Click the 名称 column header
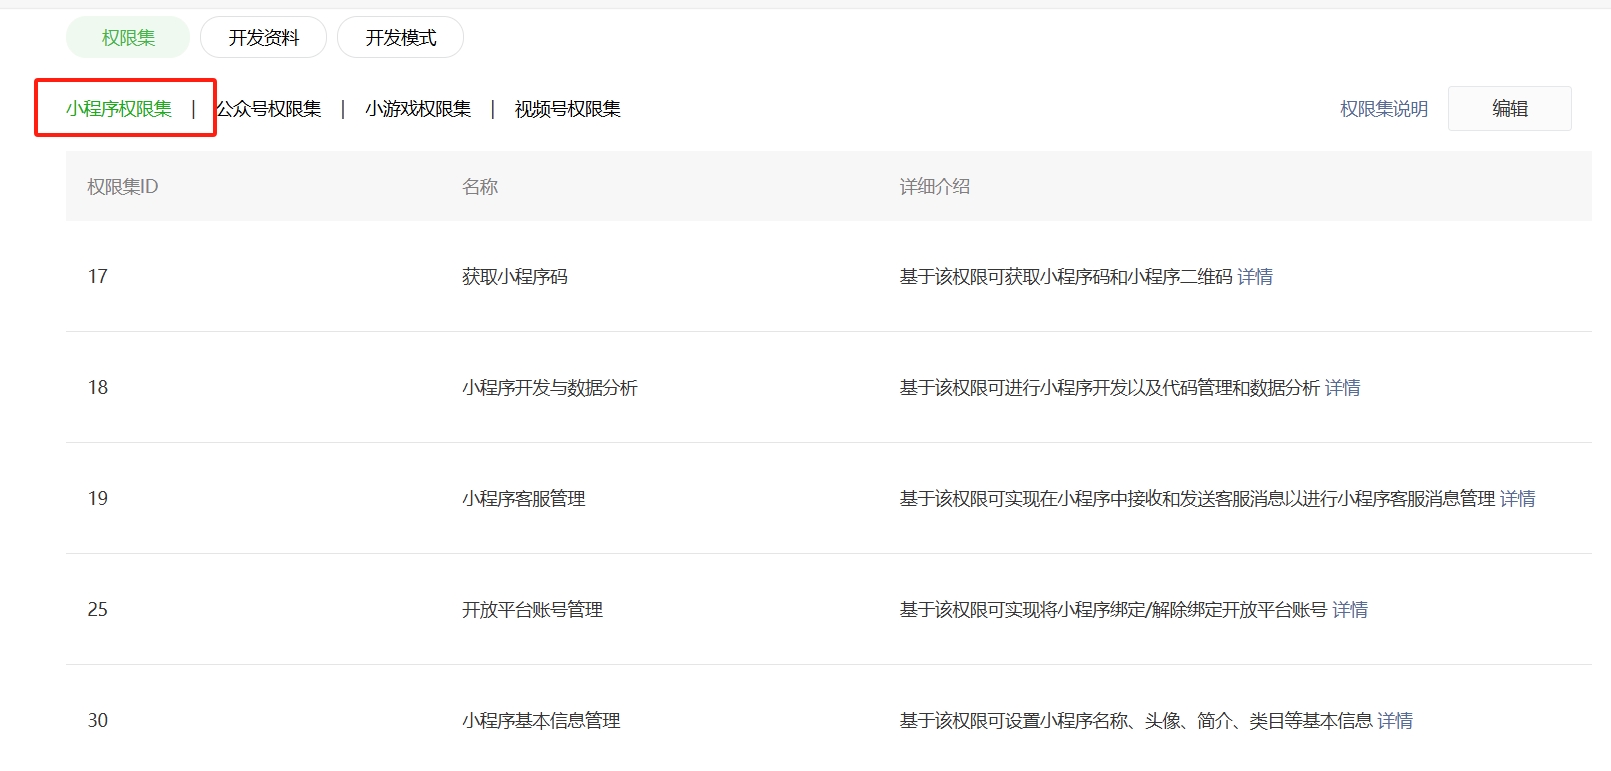This screenshot has width=1611, height=771. click(480, 187)
